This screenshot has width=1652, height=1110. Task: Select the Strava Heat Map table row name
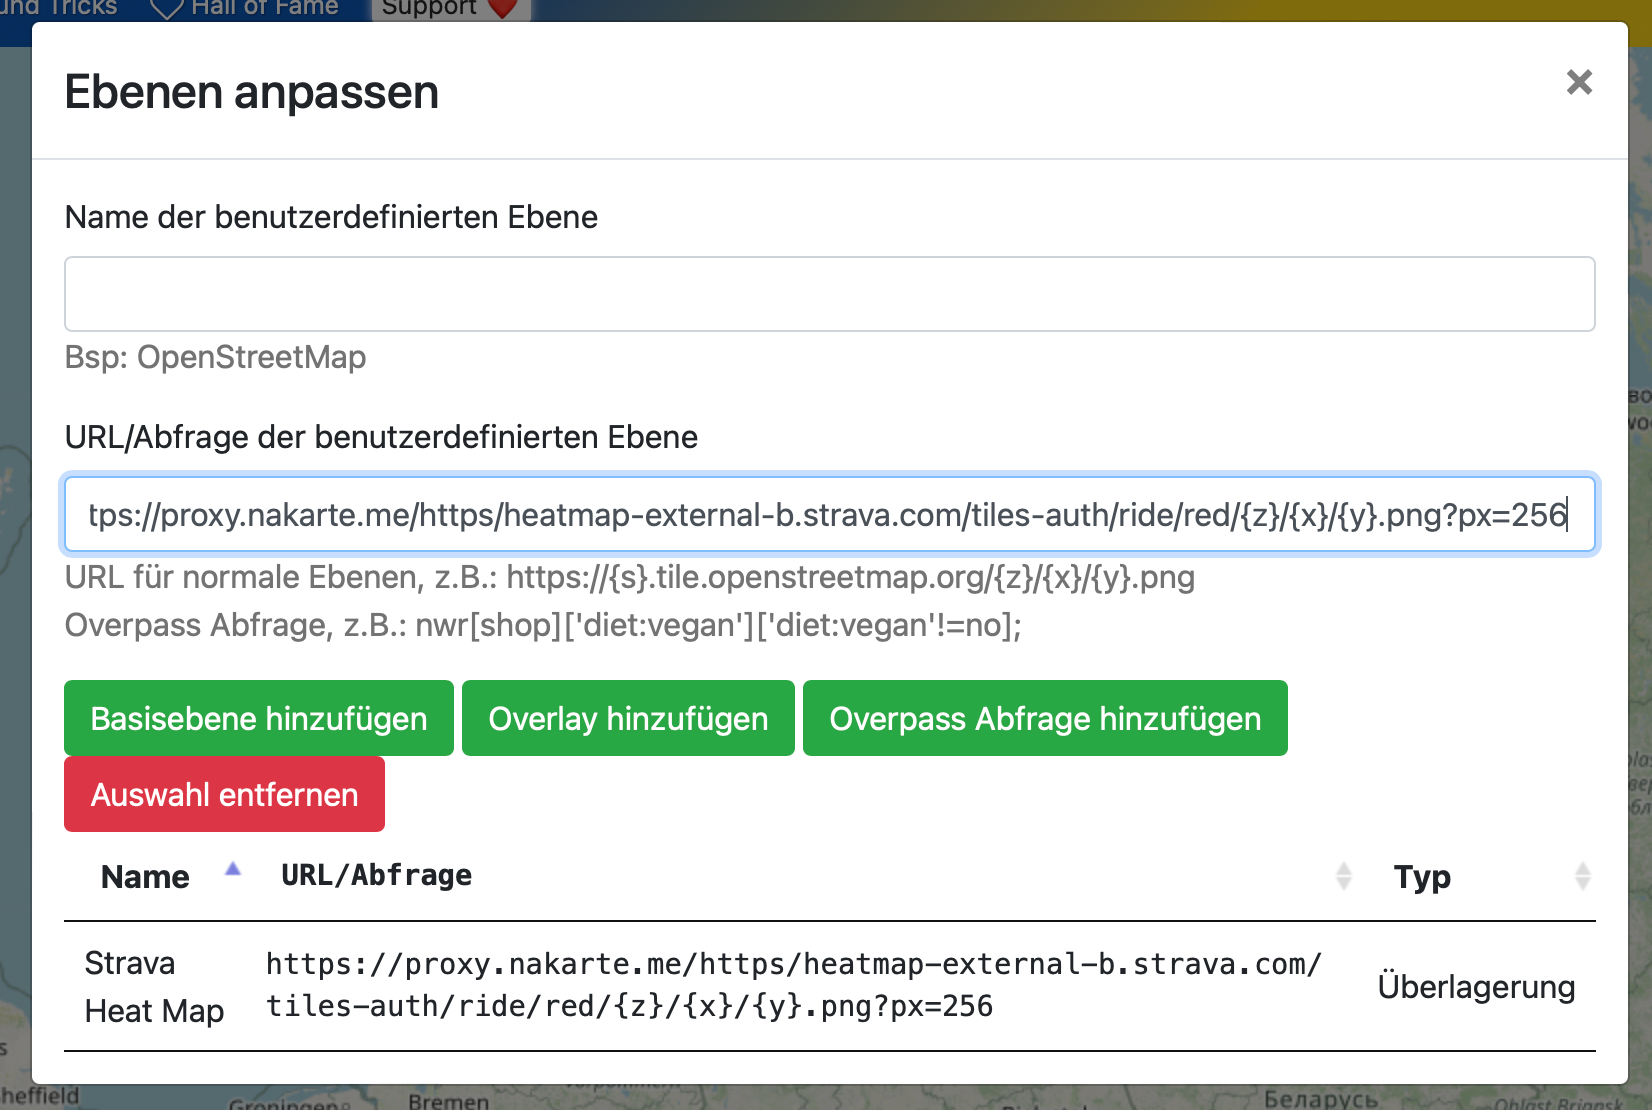pos(154,987)
